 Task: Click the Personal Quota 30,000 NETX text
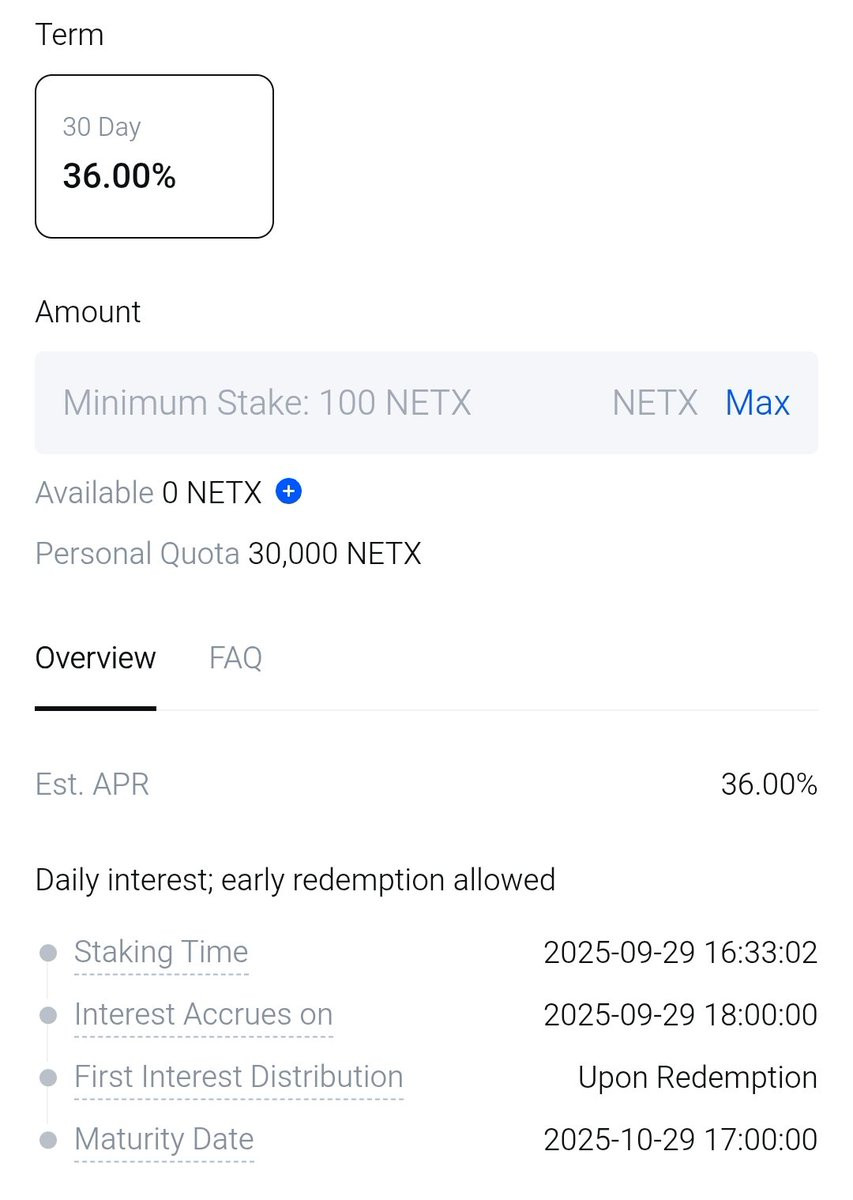click(228, 553)
